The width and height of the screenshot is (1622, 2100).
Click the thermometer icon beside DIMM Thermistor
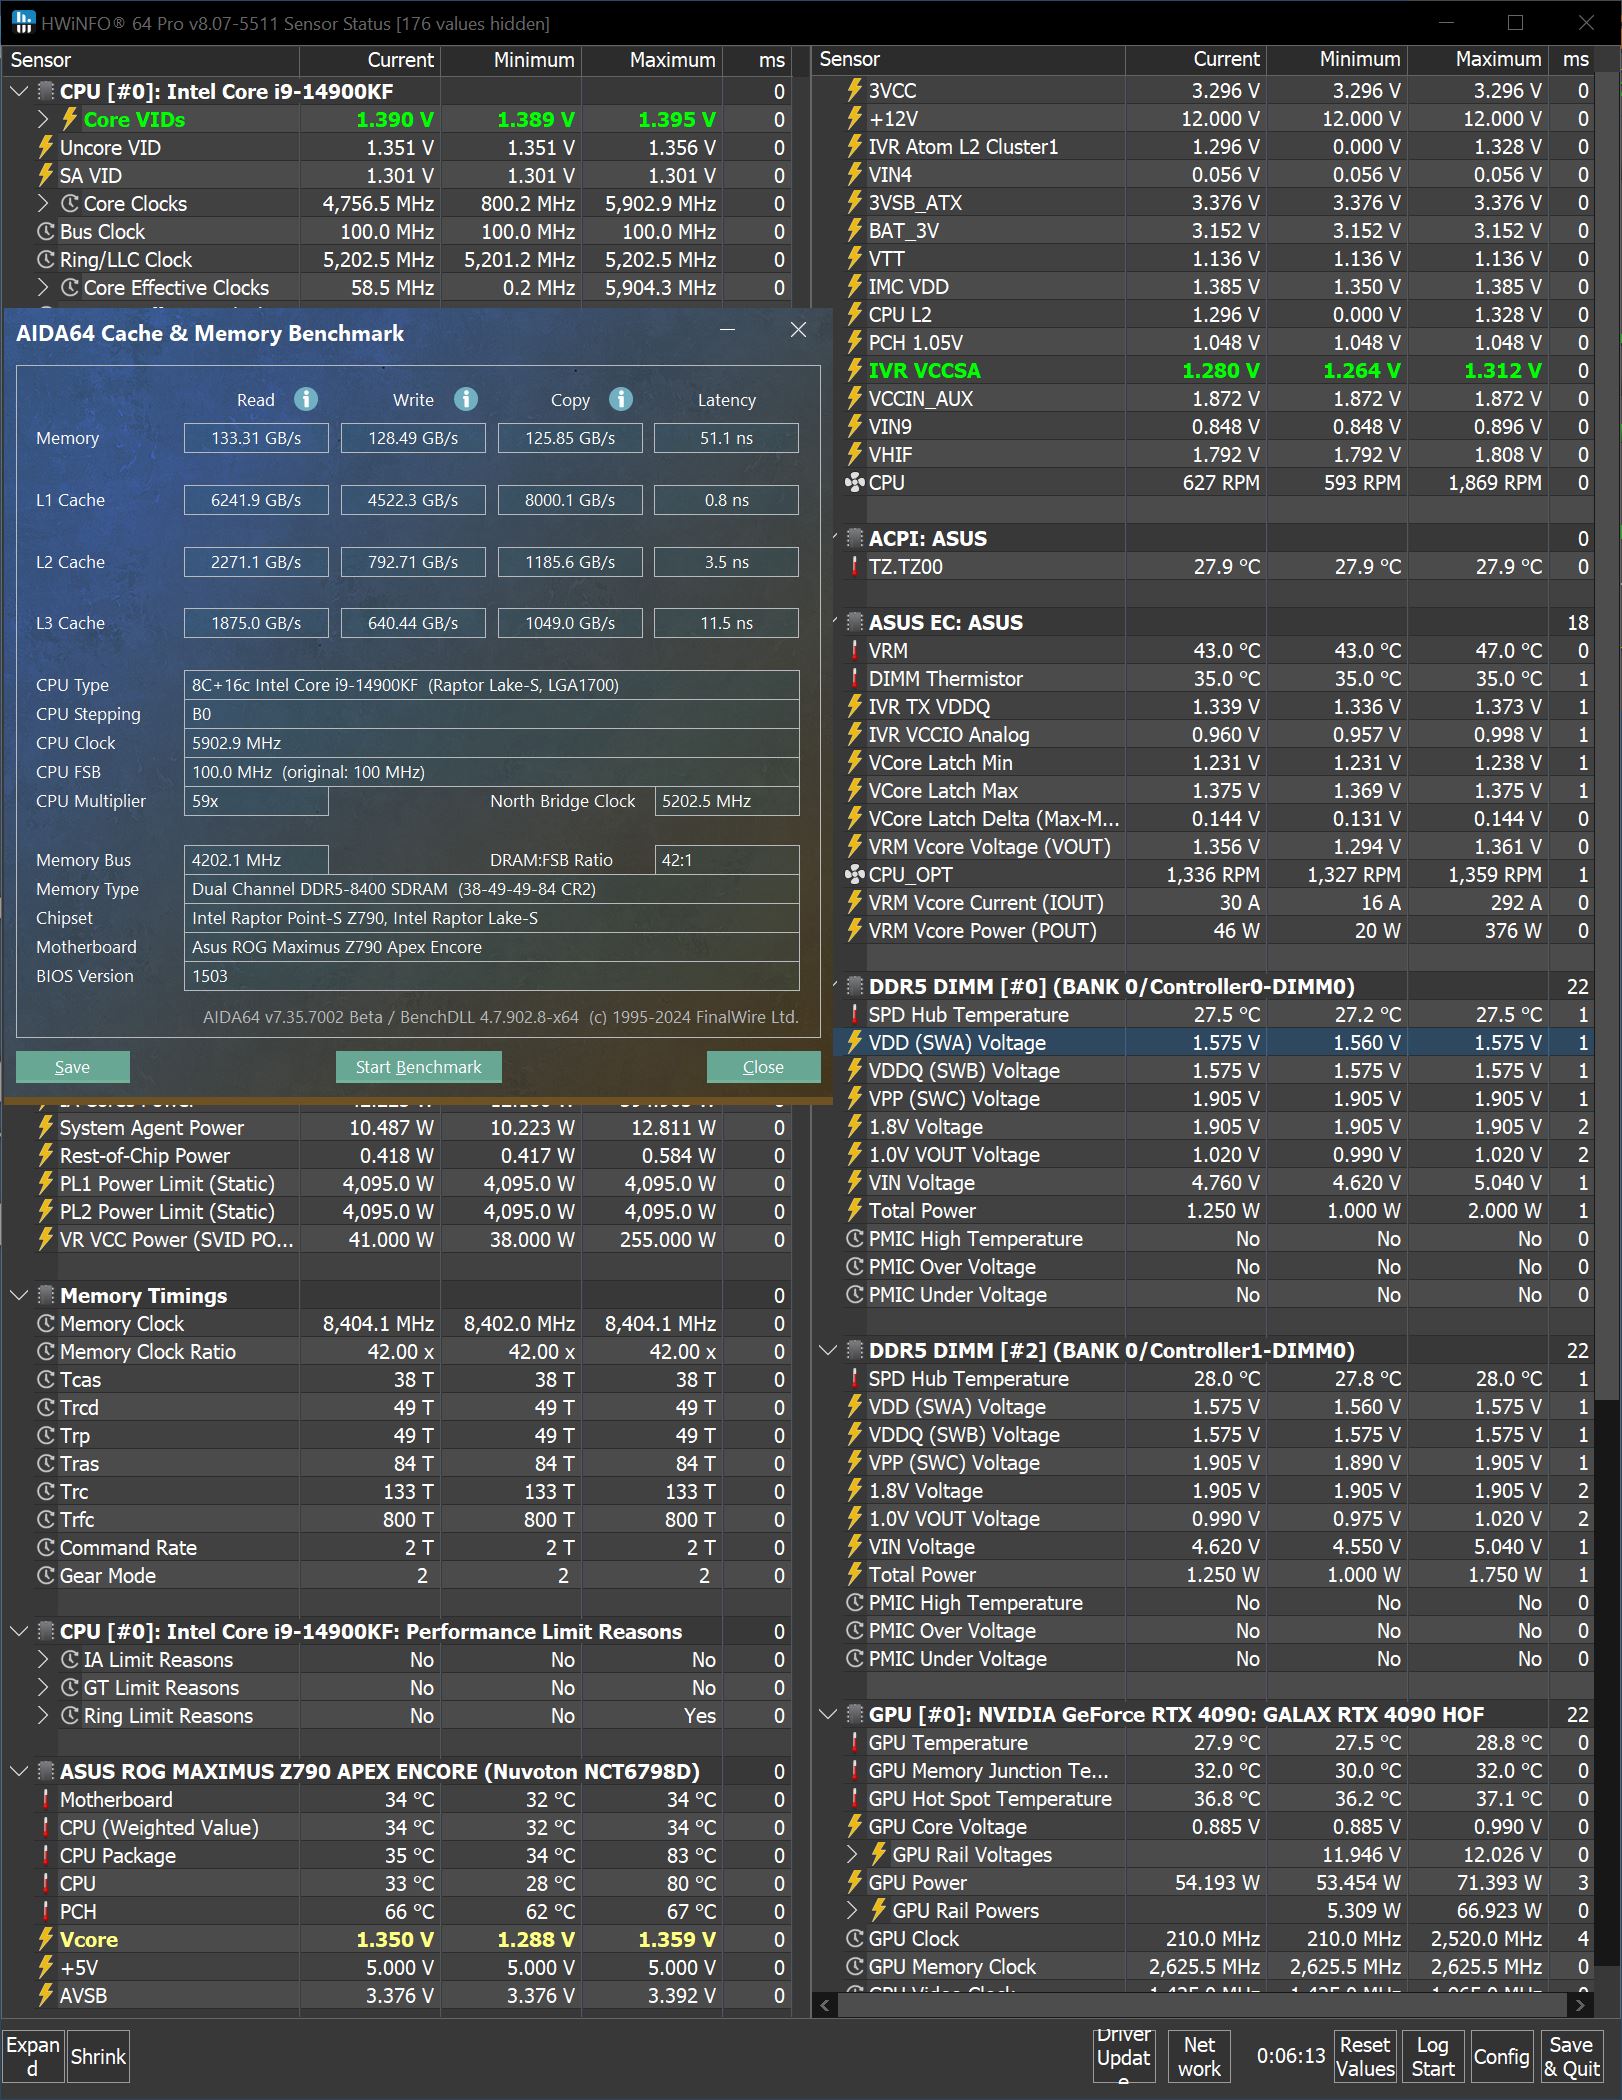(855, 678)
